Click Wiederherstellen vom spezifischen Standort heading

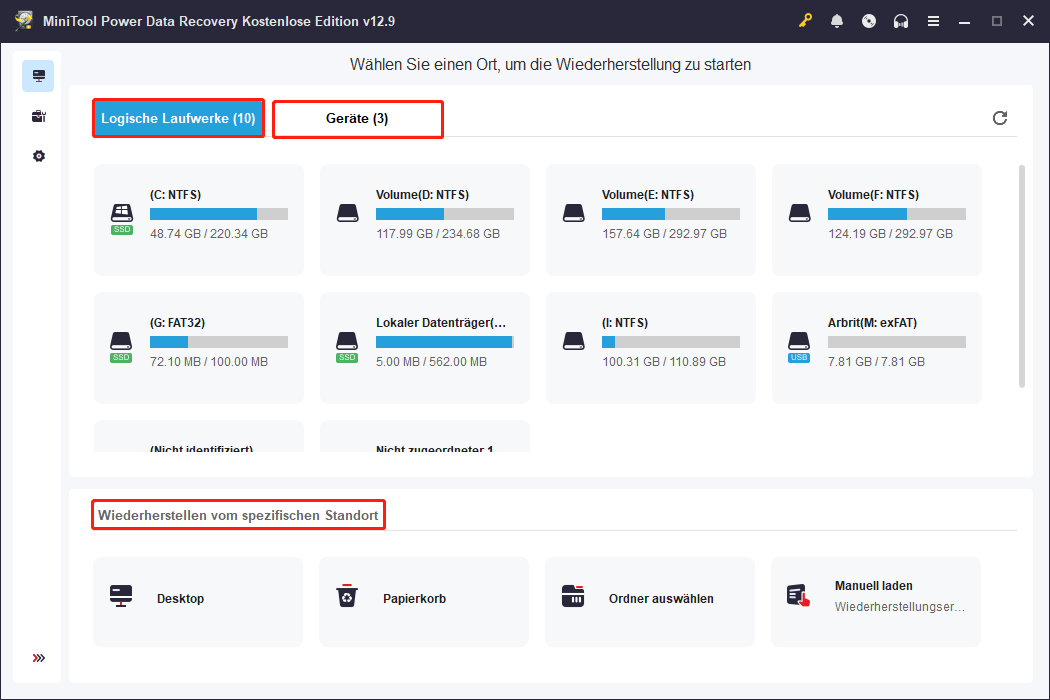[238, 515]
